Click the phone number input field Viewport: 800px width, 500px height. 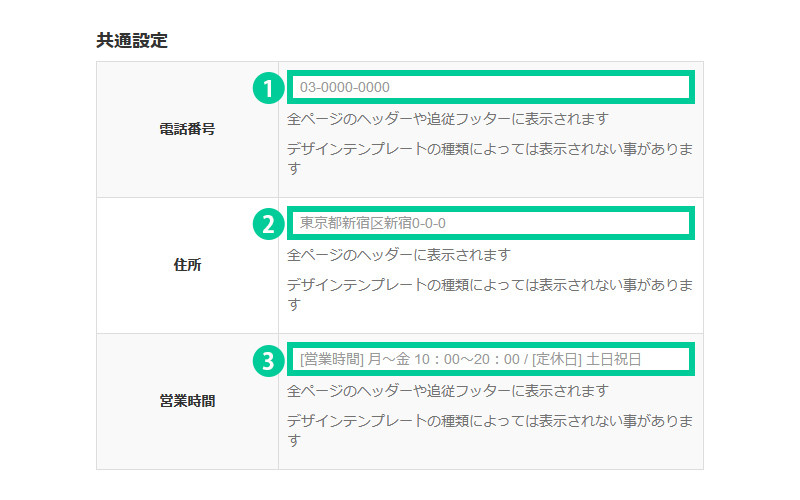coord(490,87)
